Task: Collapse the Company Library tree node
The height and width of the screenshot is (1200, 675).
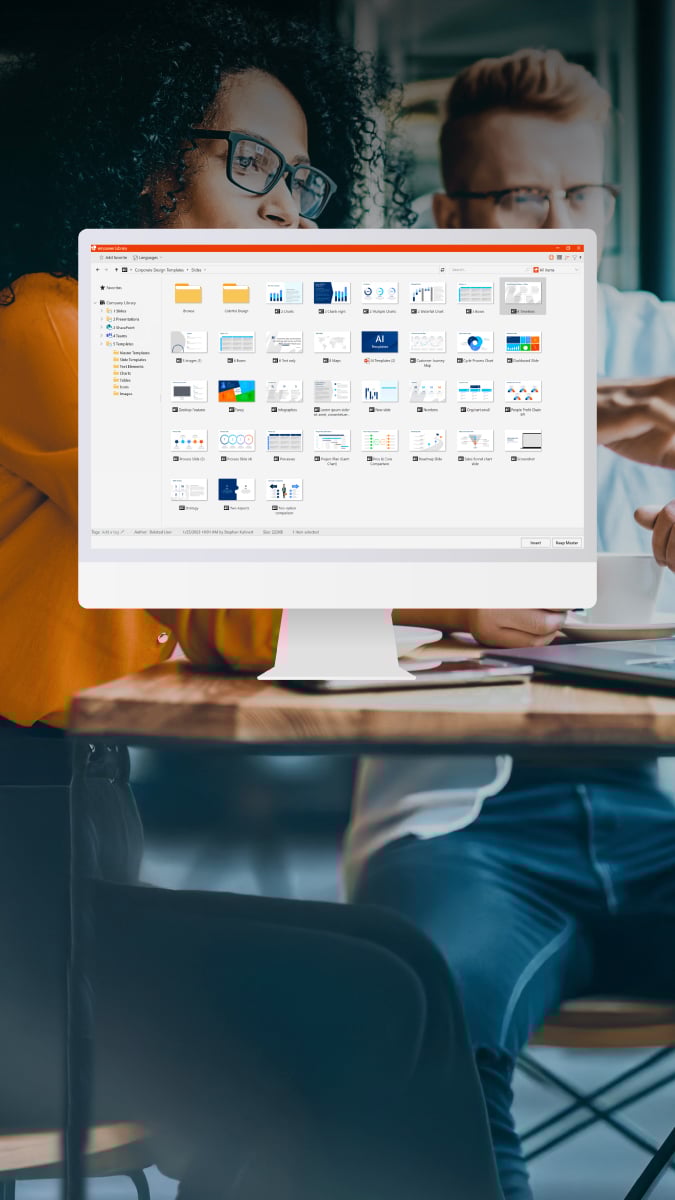Action: 97,302
